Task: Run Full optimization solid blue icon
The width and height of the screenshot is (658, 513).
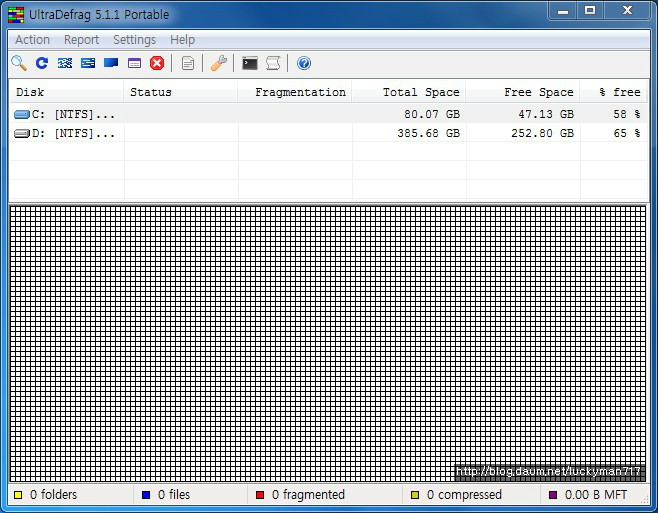Action: tap(111, 63)
